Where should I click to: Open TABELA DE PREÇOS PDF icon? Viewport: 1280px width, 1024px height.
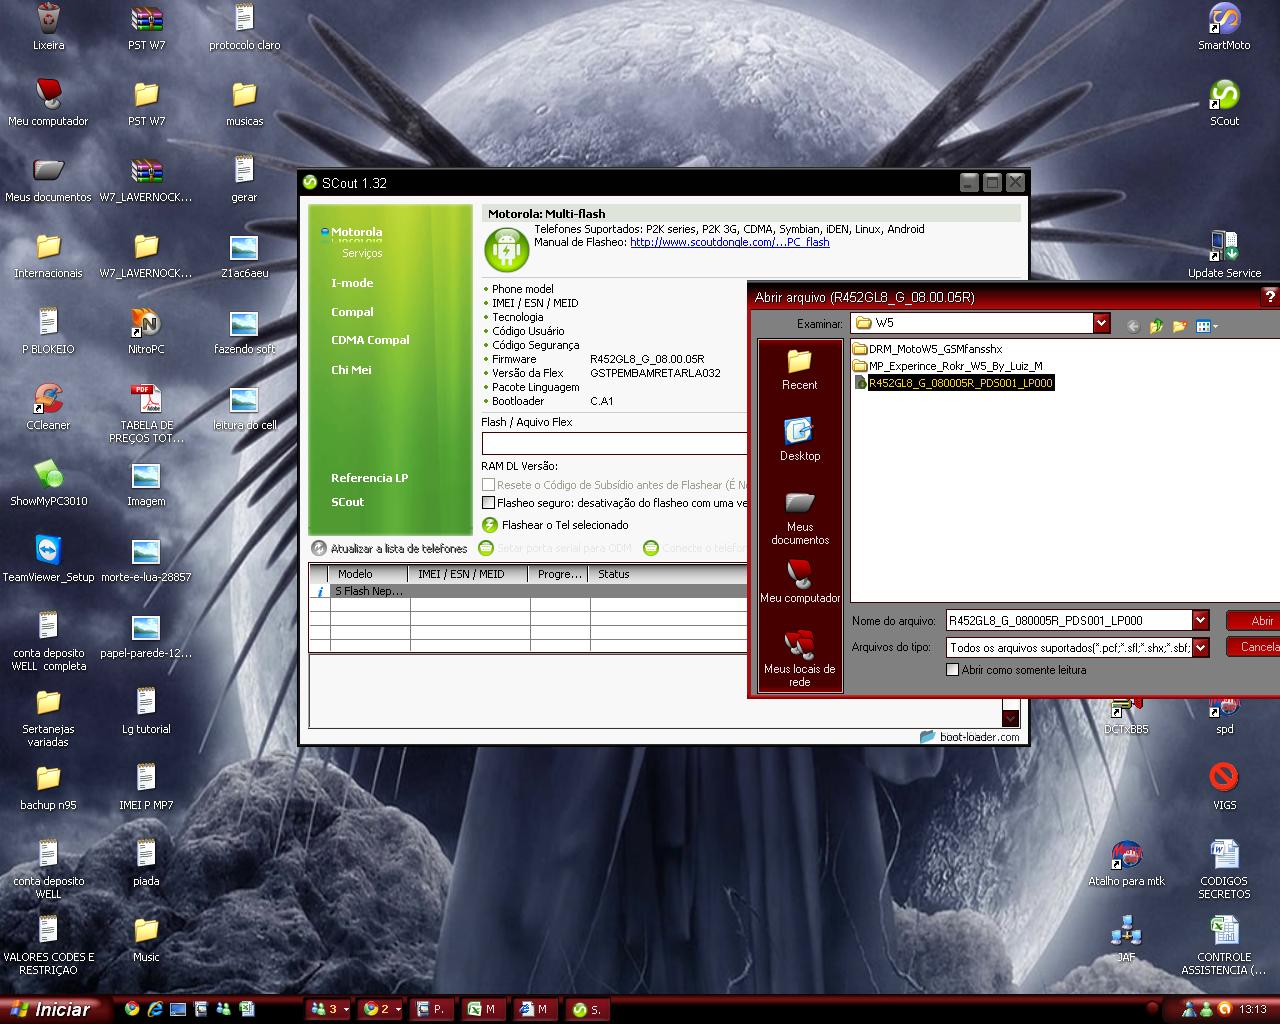pos(146,413)
